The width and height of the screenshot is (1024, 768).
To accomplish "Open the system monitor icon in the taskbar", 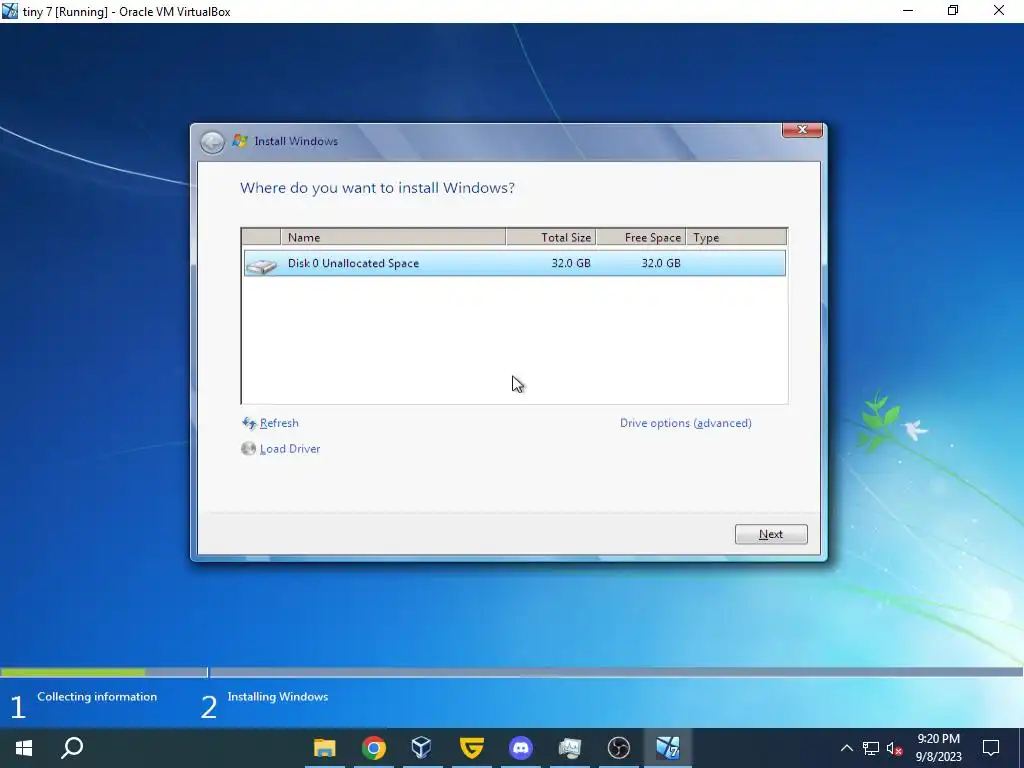I will click(x=569, y=748).
